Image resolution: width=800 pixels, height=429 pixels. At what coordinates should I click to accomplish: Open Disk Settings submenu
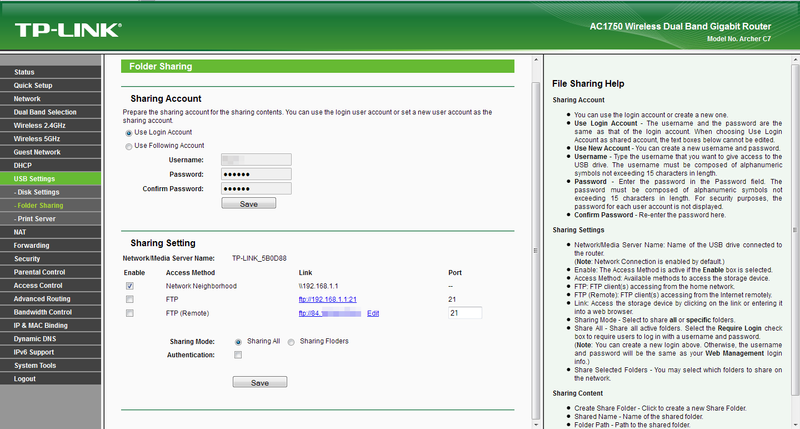[51, 192]
